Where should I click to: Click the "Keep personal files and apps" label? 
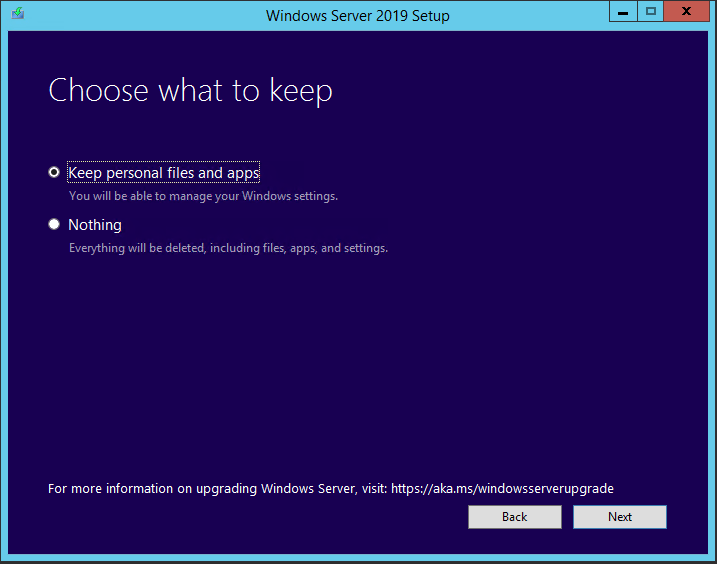(x=163, y=173)
